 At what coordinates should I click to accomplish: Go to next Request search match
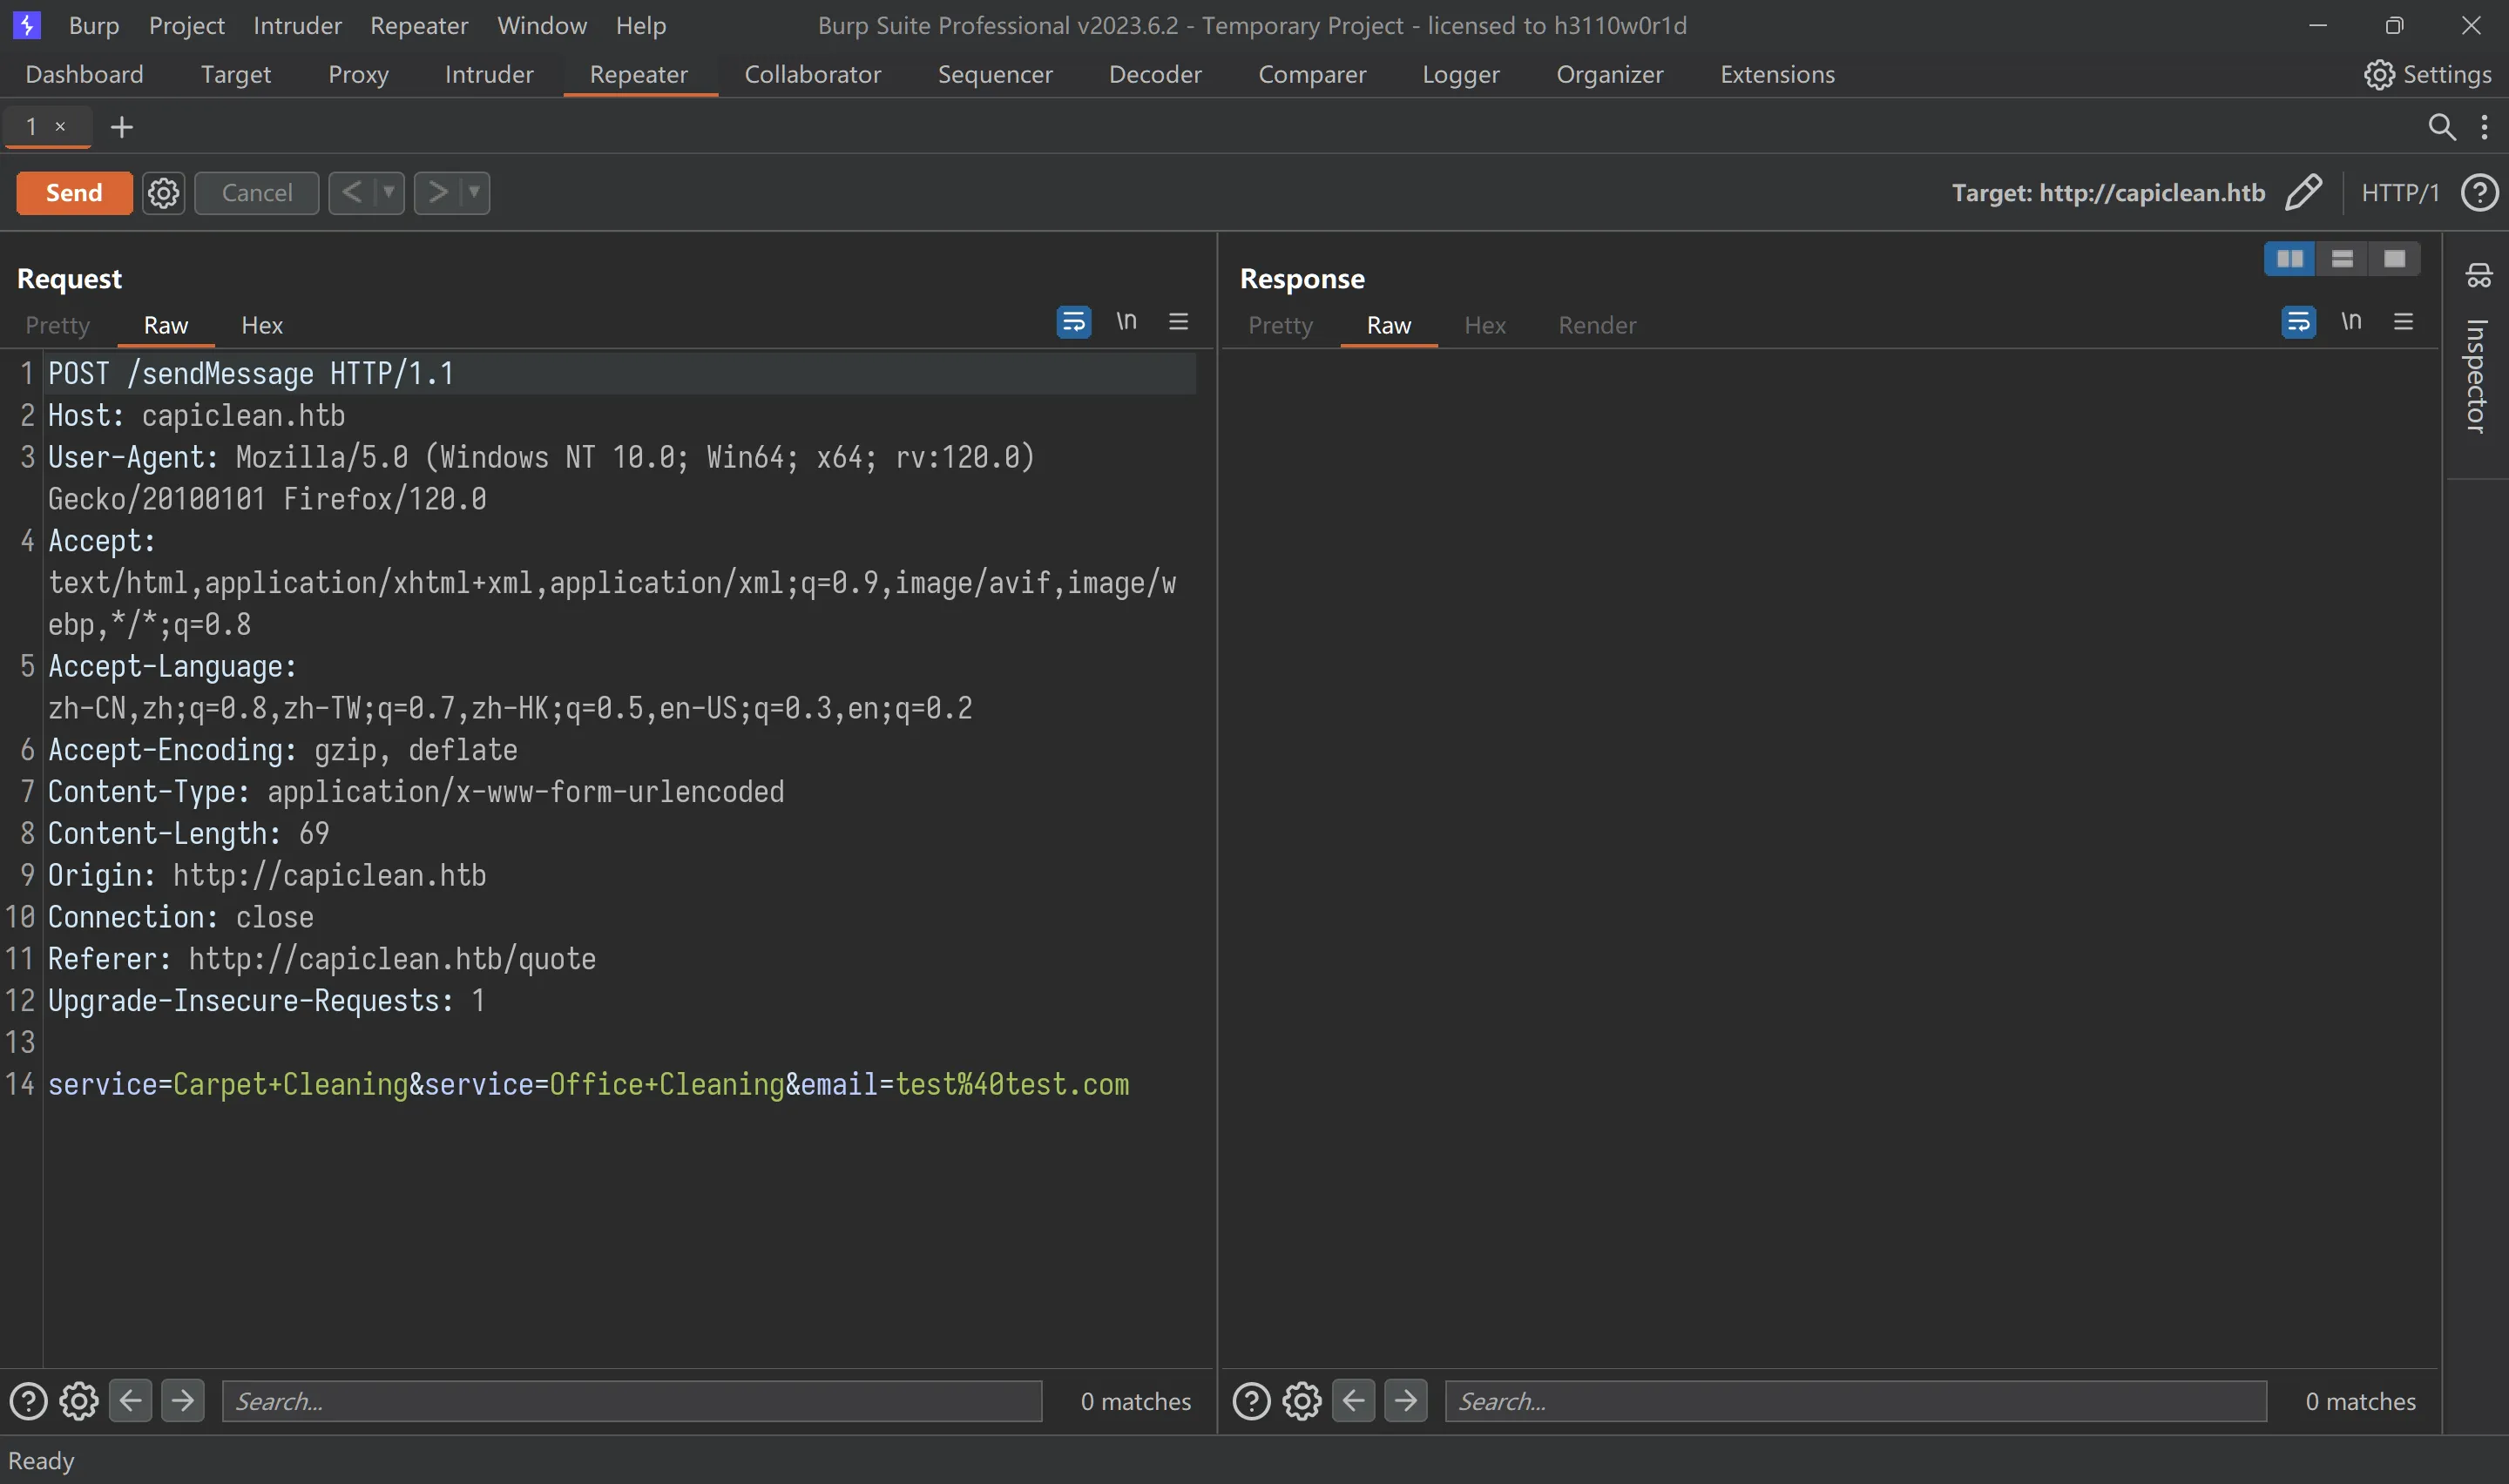183,1400
